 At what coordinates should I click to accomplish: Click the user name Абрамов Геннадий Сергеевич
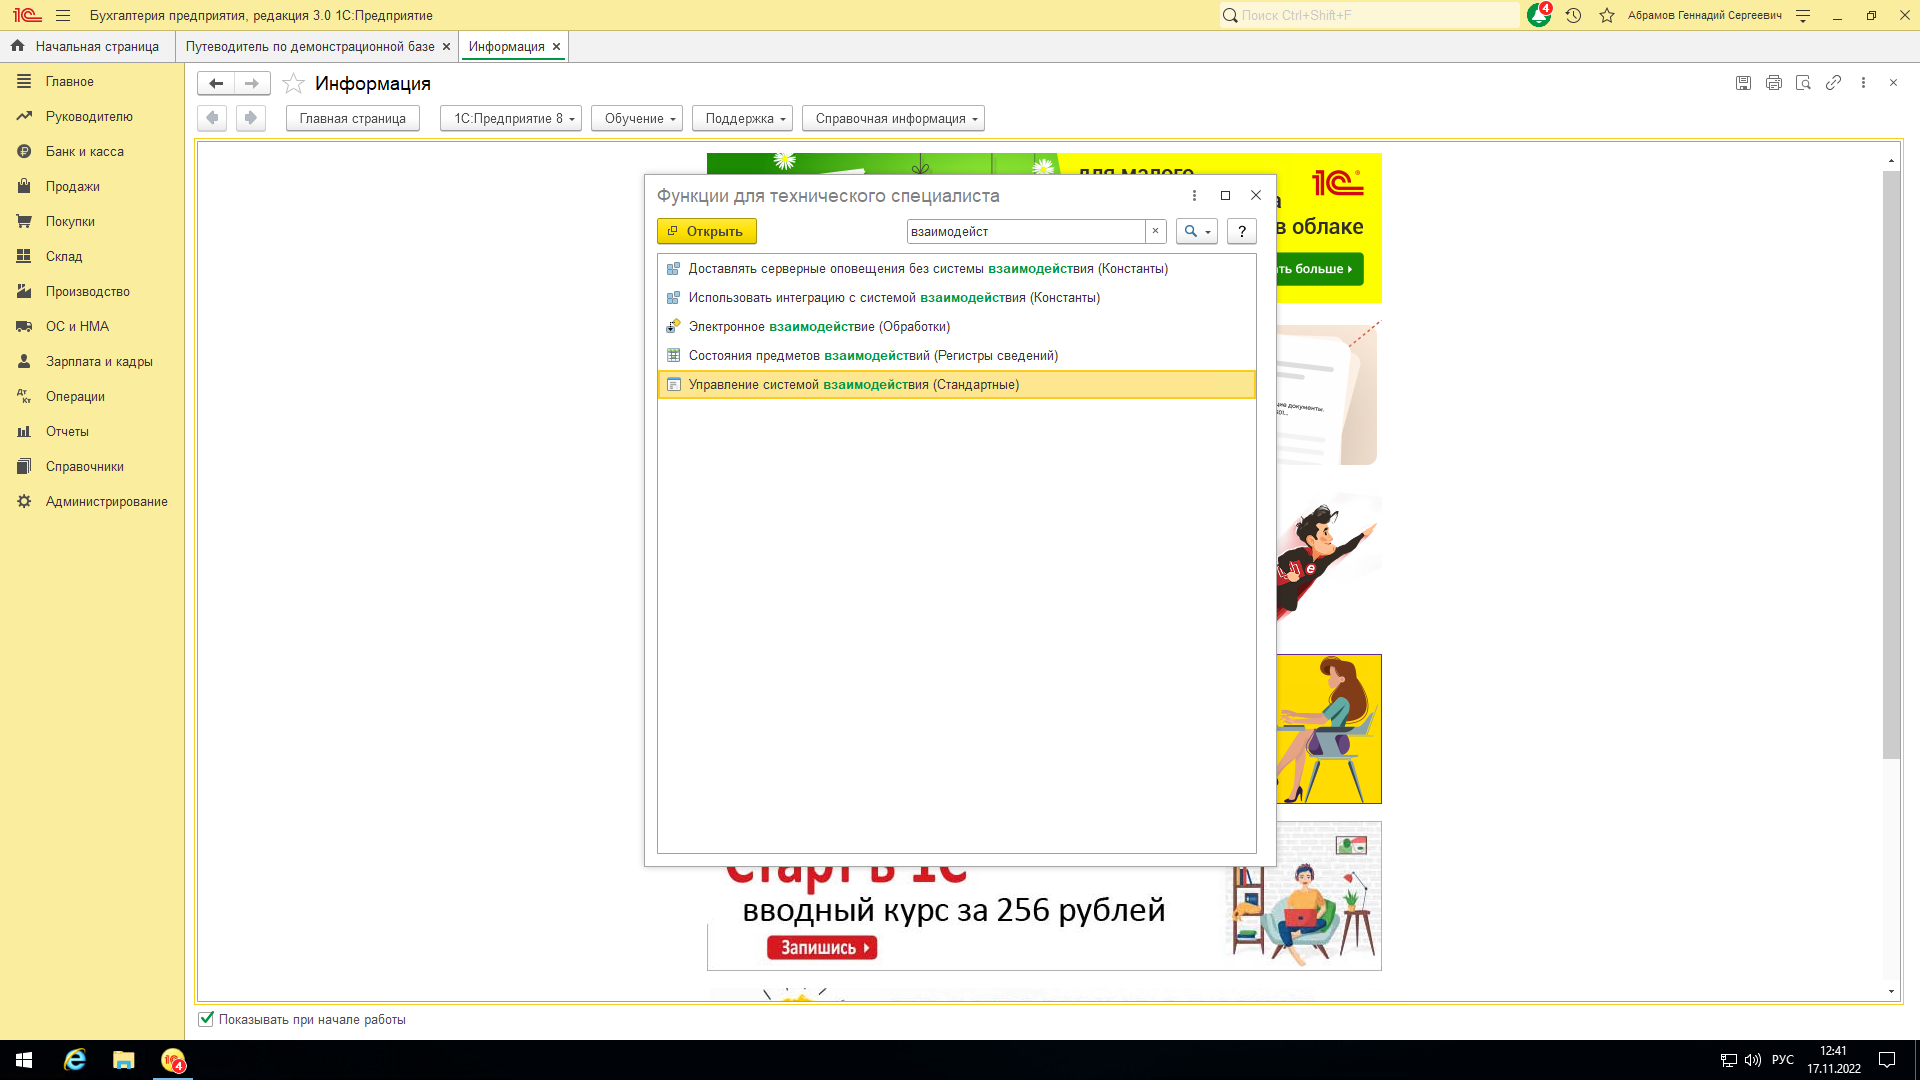pyautogui.click(x=1705, y=16)
